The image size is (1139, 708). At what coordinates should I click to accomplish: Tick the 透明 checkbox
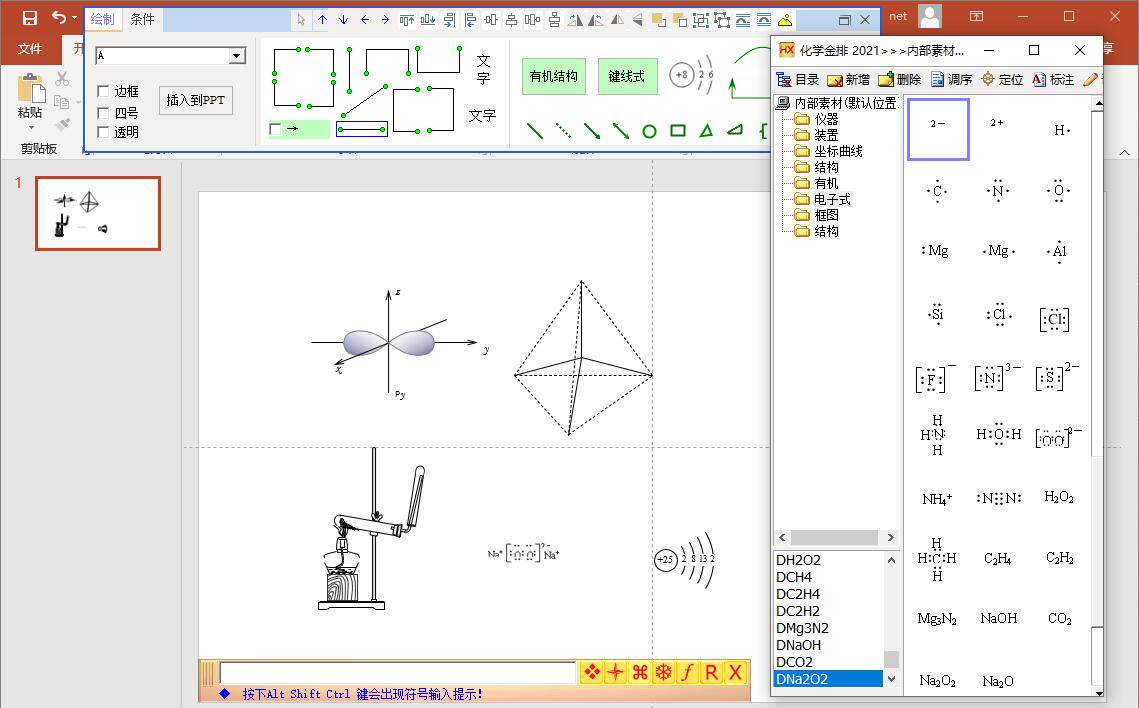pos(103,132)
